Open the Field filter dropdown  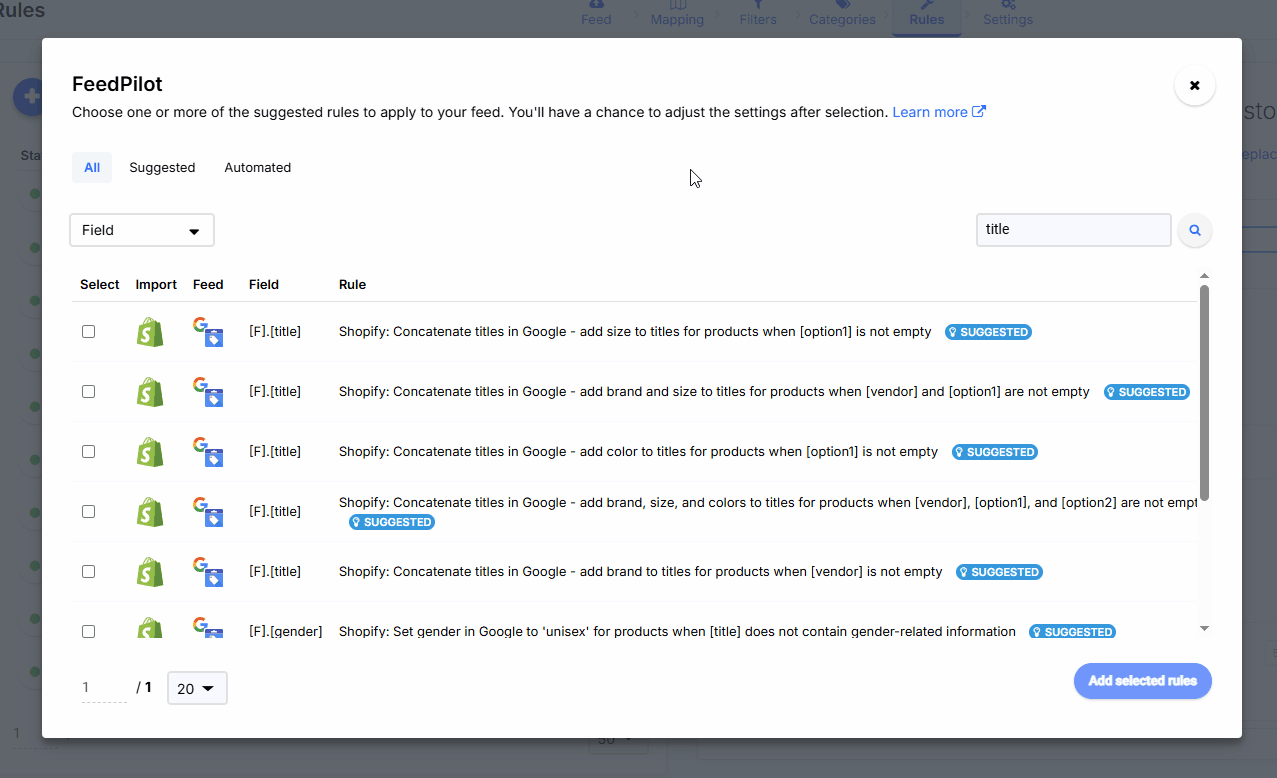point(142,230)
